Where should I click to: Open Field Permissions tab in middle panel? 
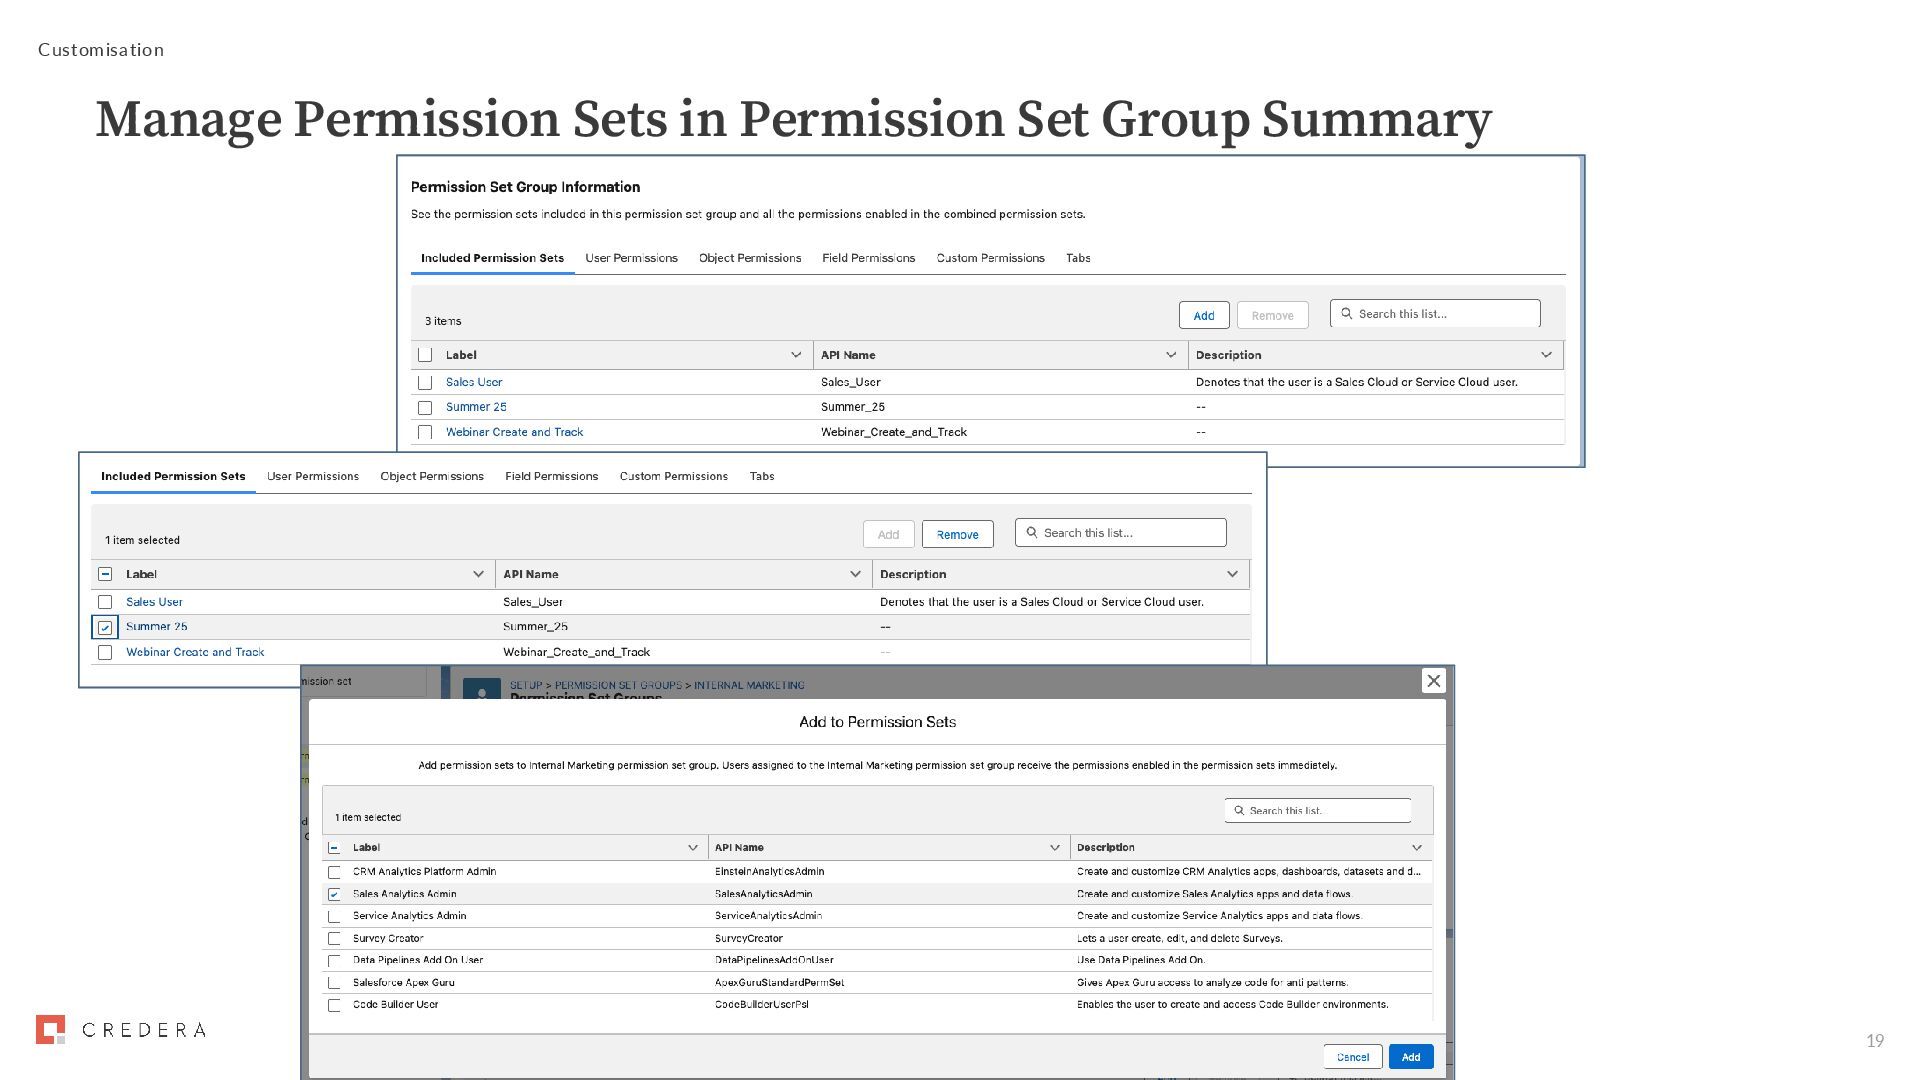point(551,476)
